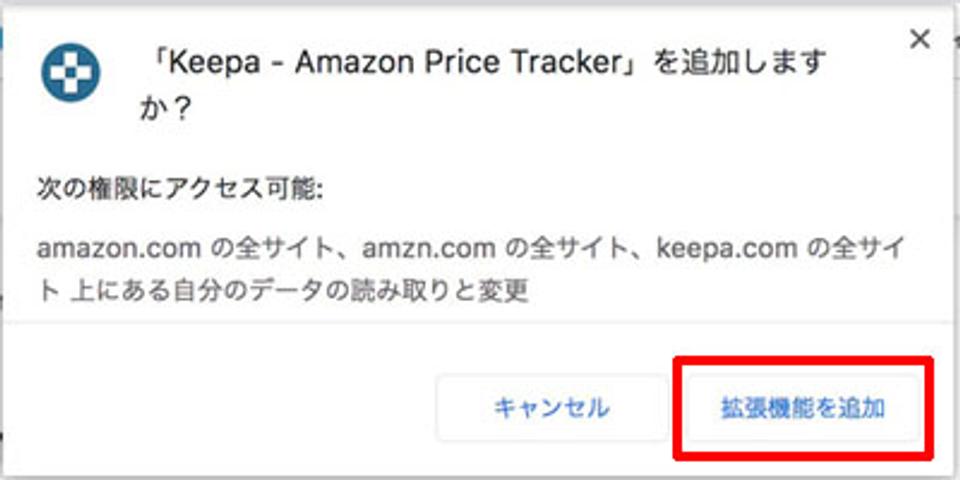Close the dialog with the X icon
This screenshot has height=480, width=960.
pyautogui.click(x=920, y=40)
